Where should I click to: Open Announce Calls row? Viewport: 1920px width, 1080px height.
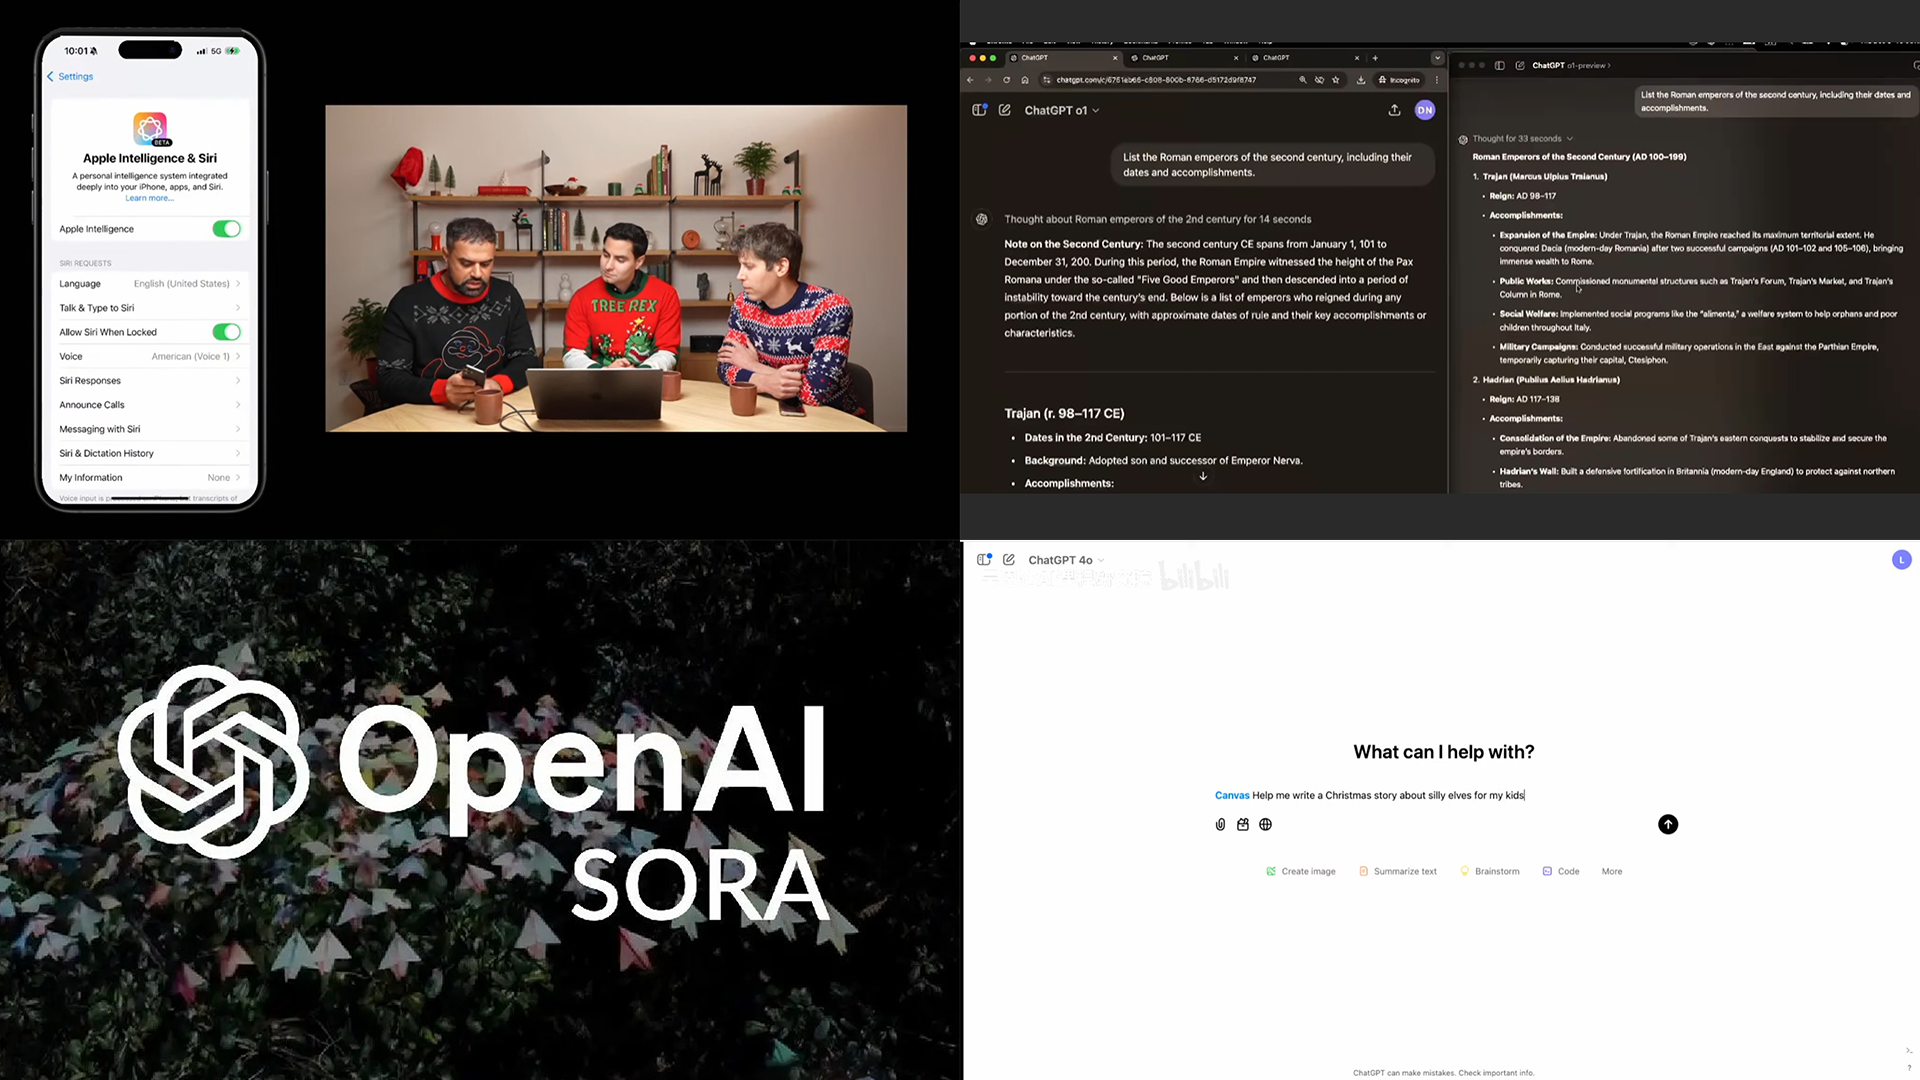[x=150, y=405]
